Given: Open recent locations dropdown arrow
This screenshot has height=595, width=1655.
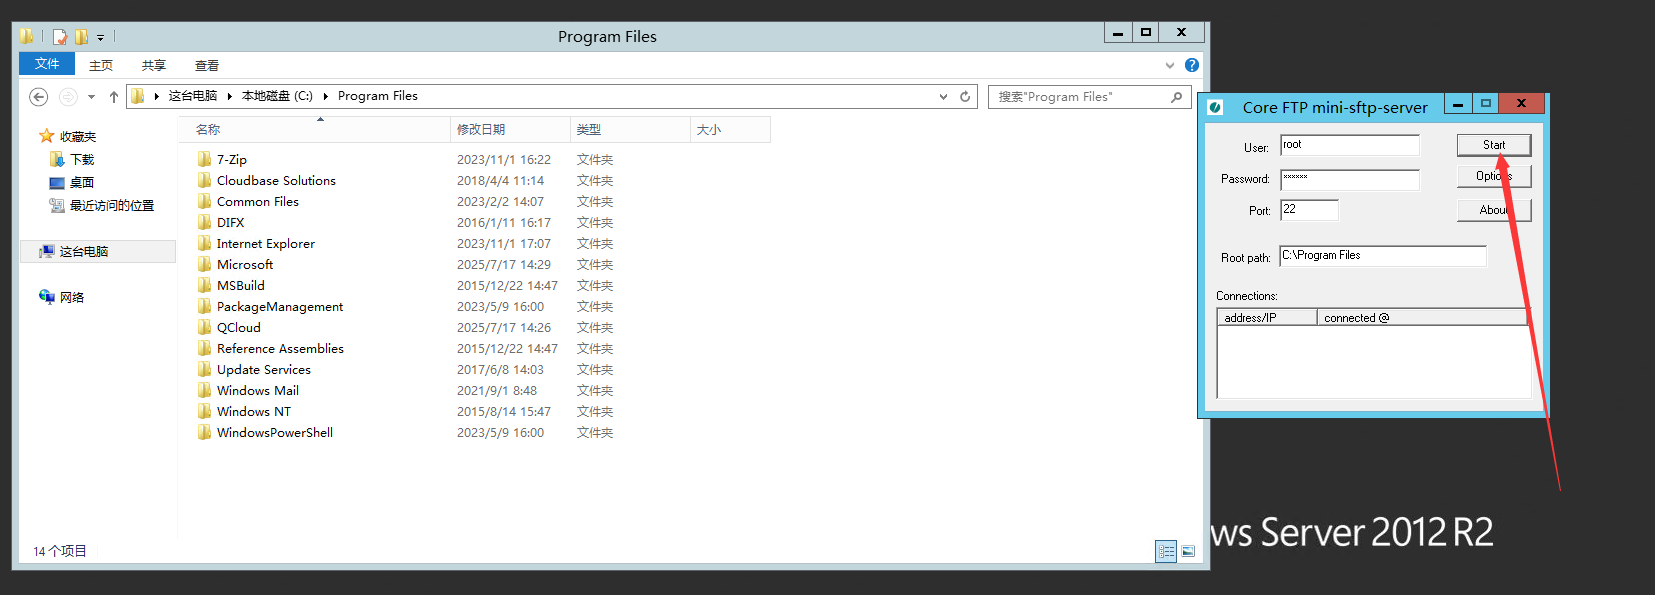Looking at the screenshot, I should pyautogui.click(x=91, y=97).
